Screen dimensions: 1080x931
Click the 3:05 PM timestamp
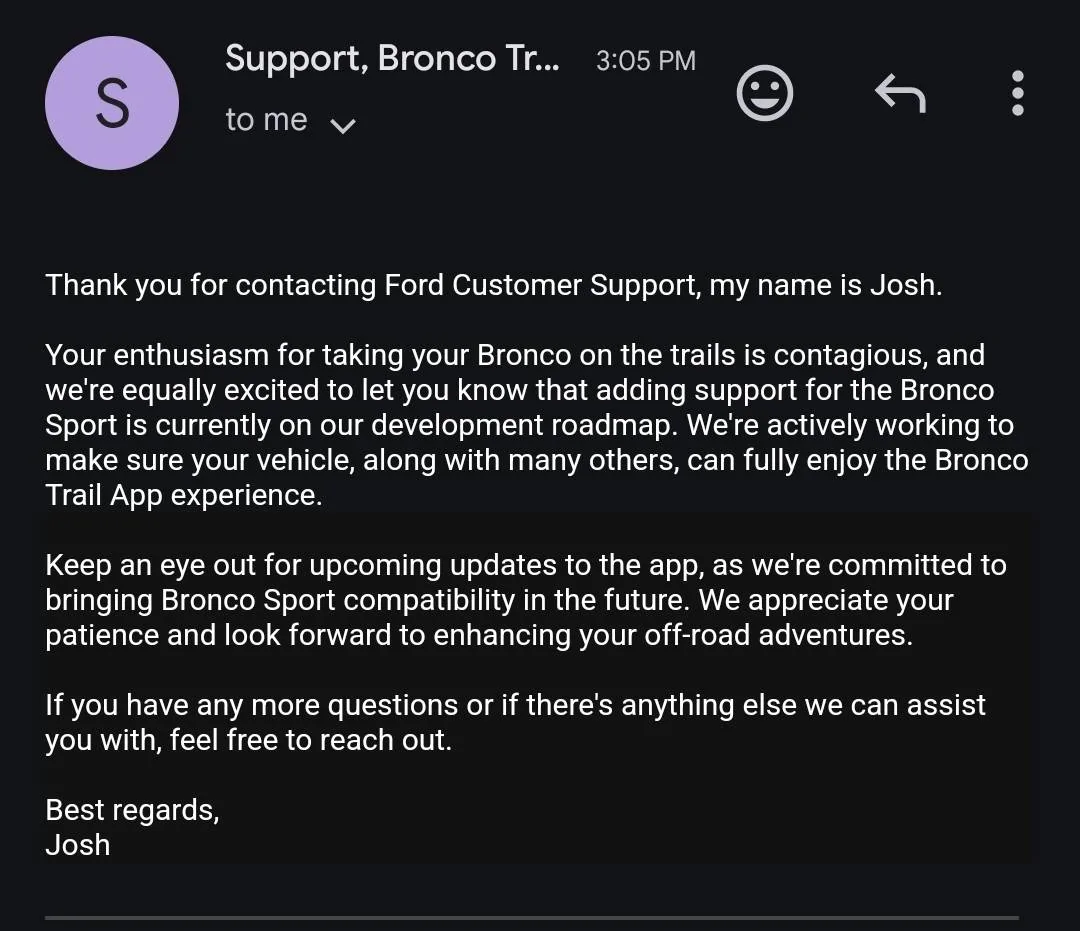tap(645, 60)
